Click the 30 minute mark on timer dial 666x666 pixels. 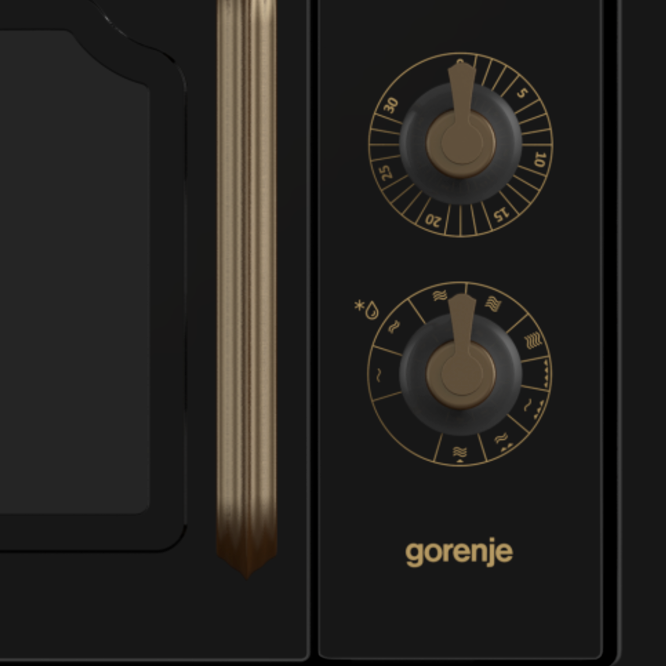[391, 105]
